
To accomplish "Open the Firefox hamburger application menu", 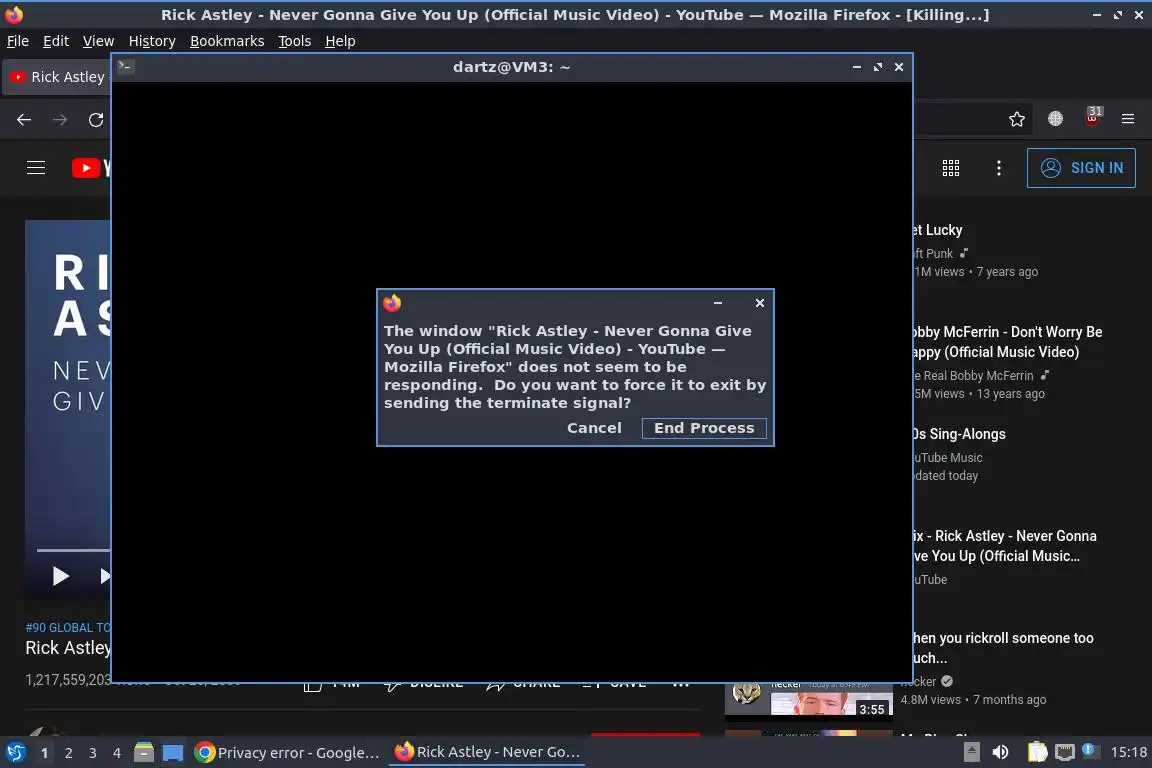I will [1128, 119].
